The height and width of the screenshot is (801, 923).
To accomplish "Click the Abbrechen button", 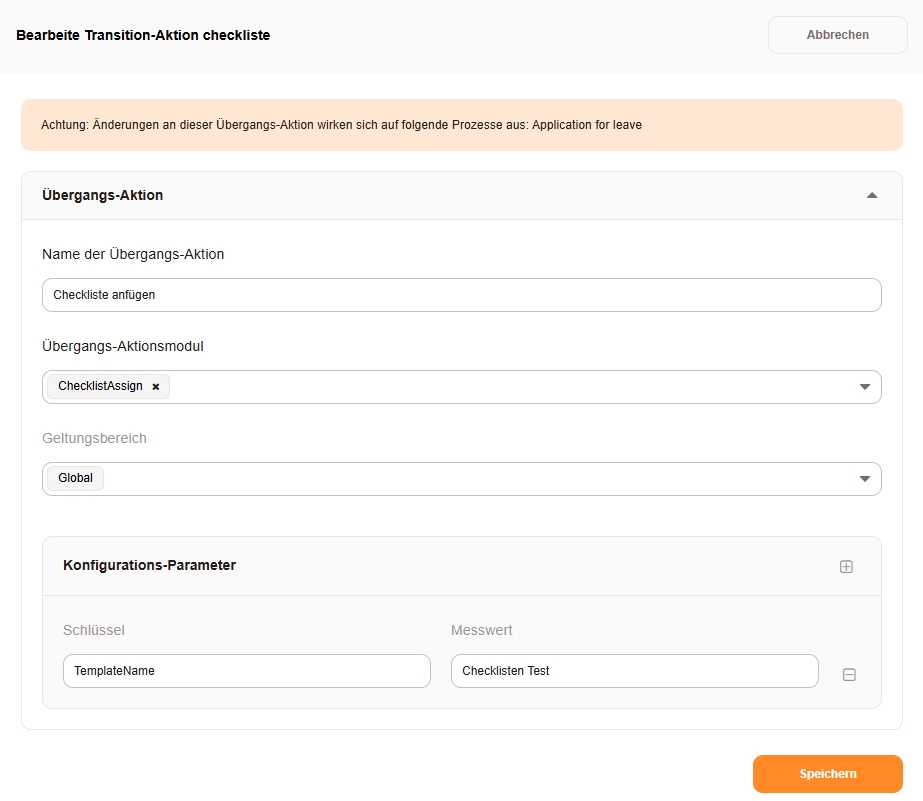I will (x=837, y=35).
